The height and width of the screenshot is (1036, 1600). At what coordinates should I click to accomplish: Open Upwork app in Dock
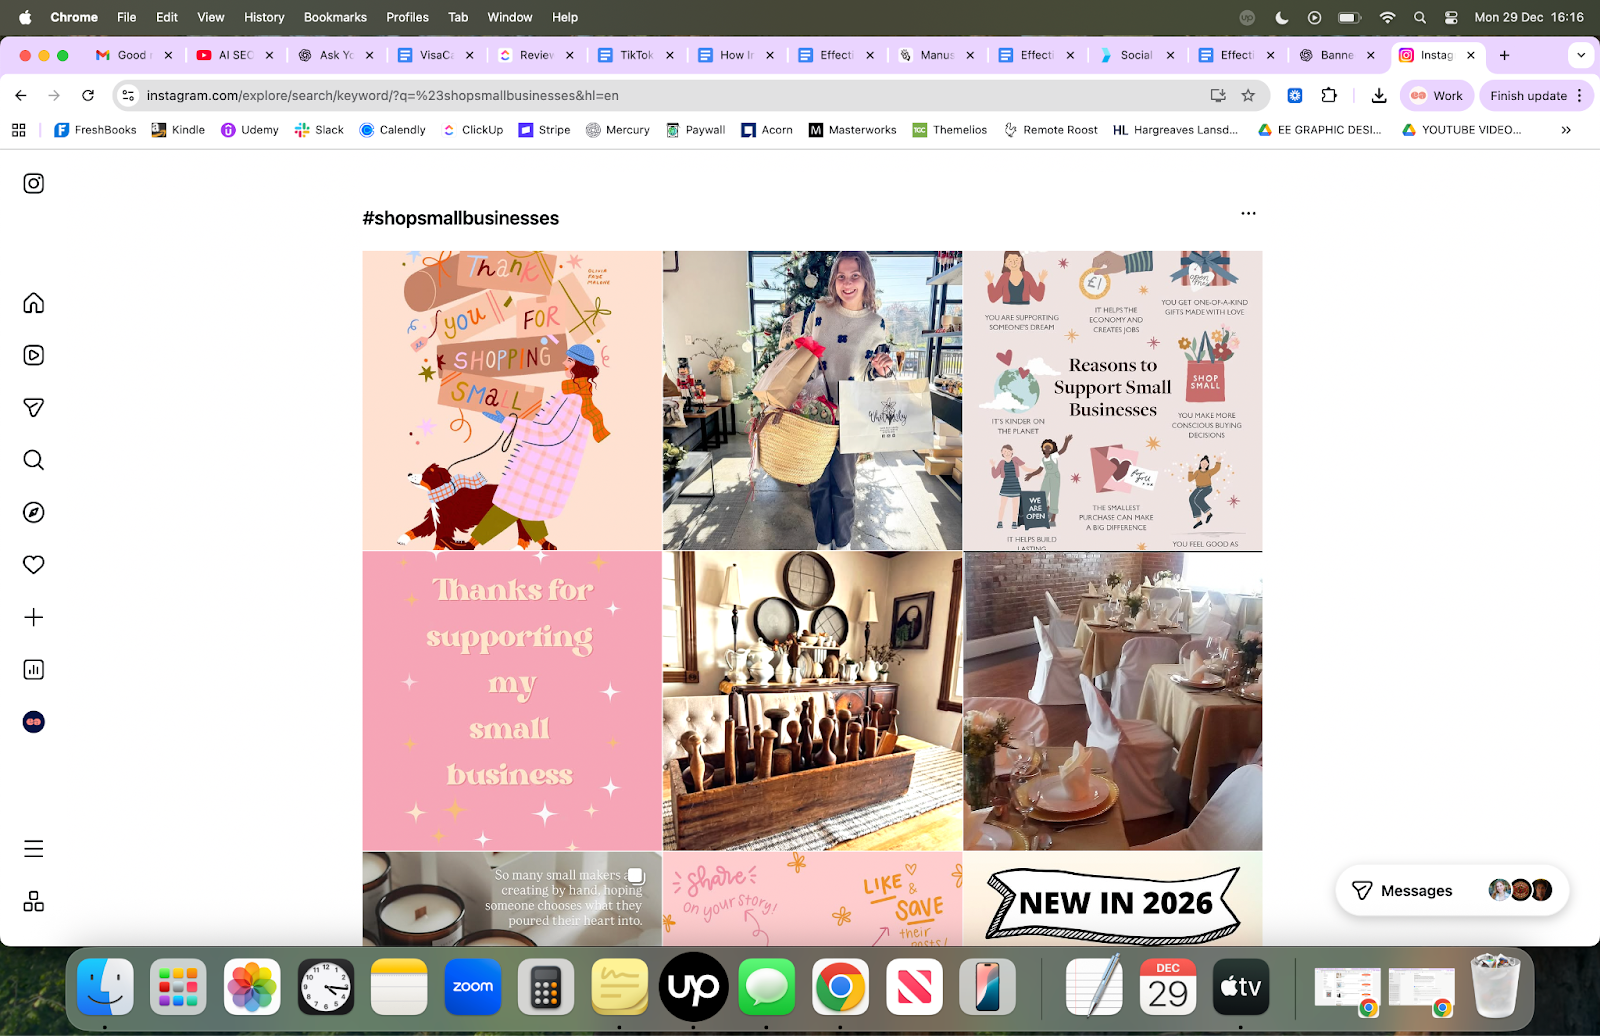(693, 987)
